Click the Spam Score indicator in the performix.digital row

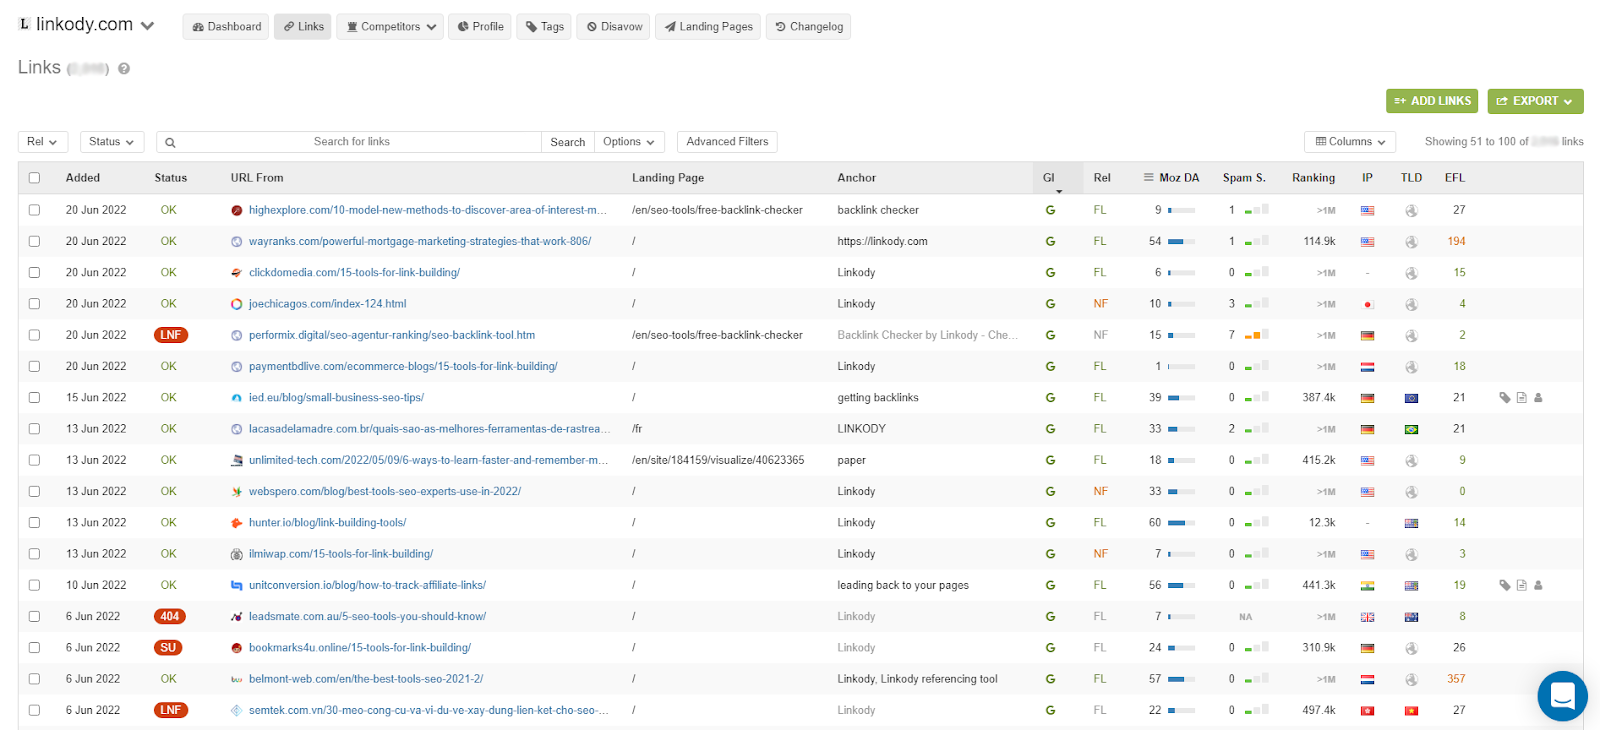tap(1257, 335)
